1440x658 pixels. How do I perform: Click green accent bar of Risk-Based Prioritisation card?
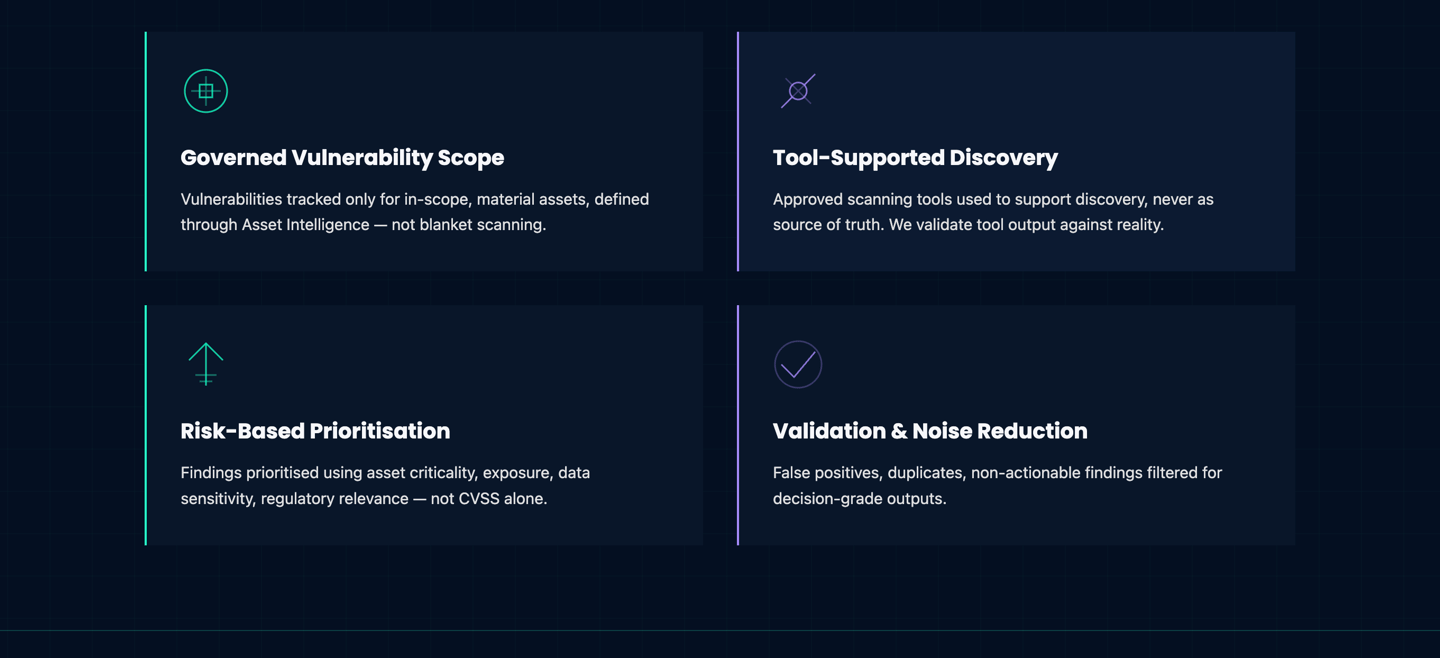coord(146,425)
